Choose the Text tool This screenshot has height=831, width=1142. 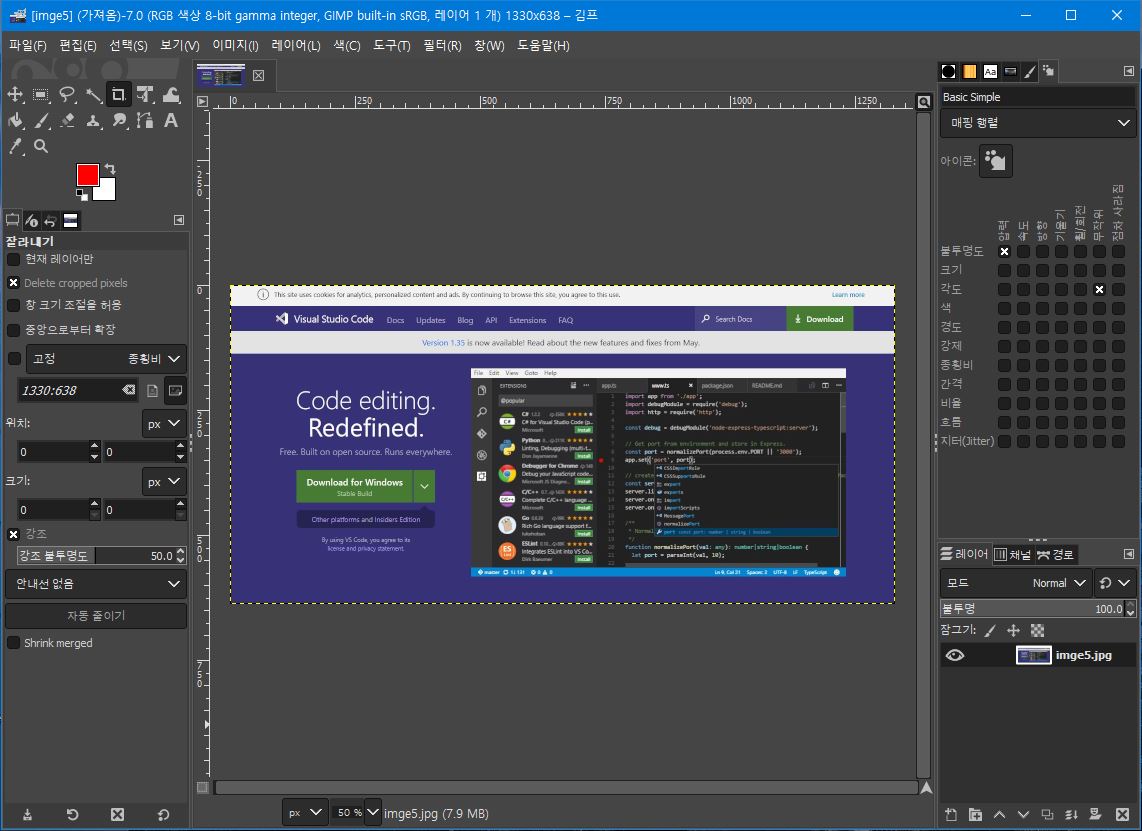(x=171, y=120)
